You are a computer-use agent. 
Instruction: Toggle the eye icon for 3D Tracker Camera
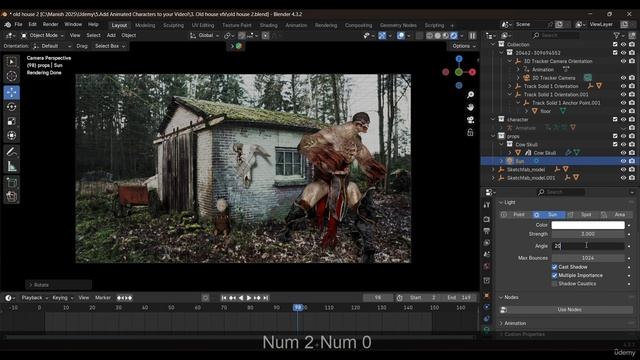pyautogui.click(x=623, y=78)
